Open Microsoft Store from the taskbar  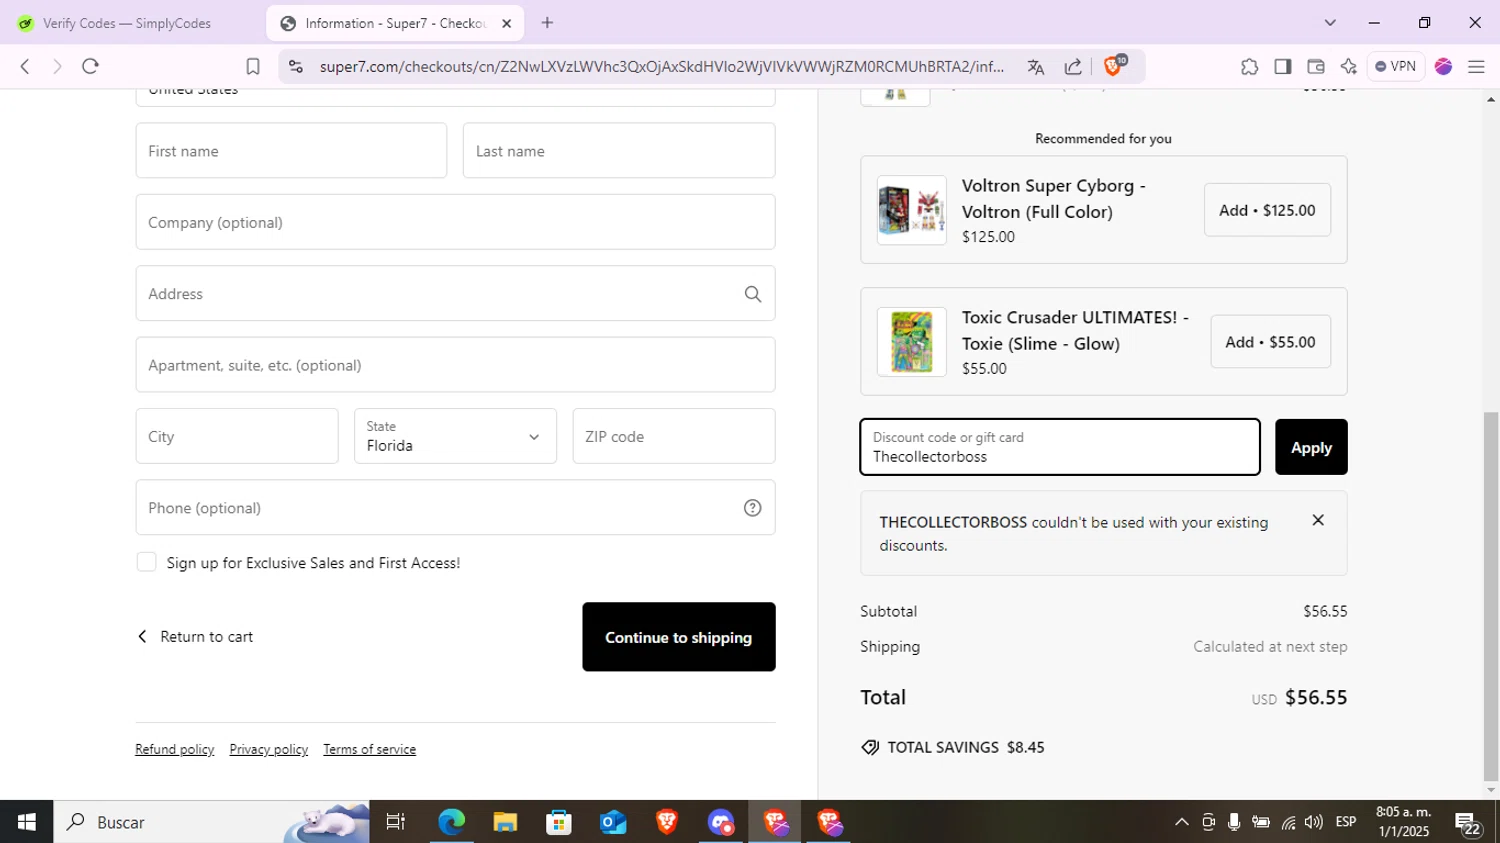[x=559, y=822]
